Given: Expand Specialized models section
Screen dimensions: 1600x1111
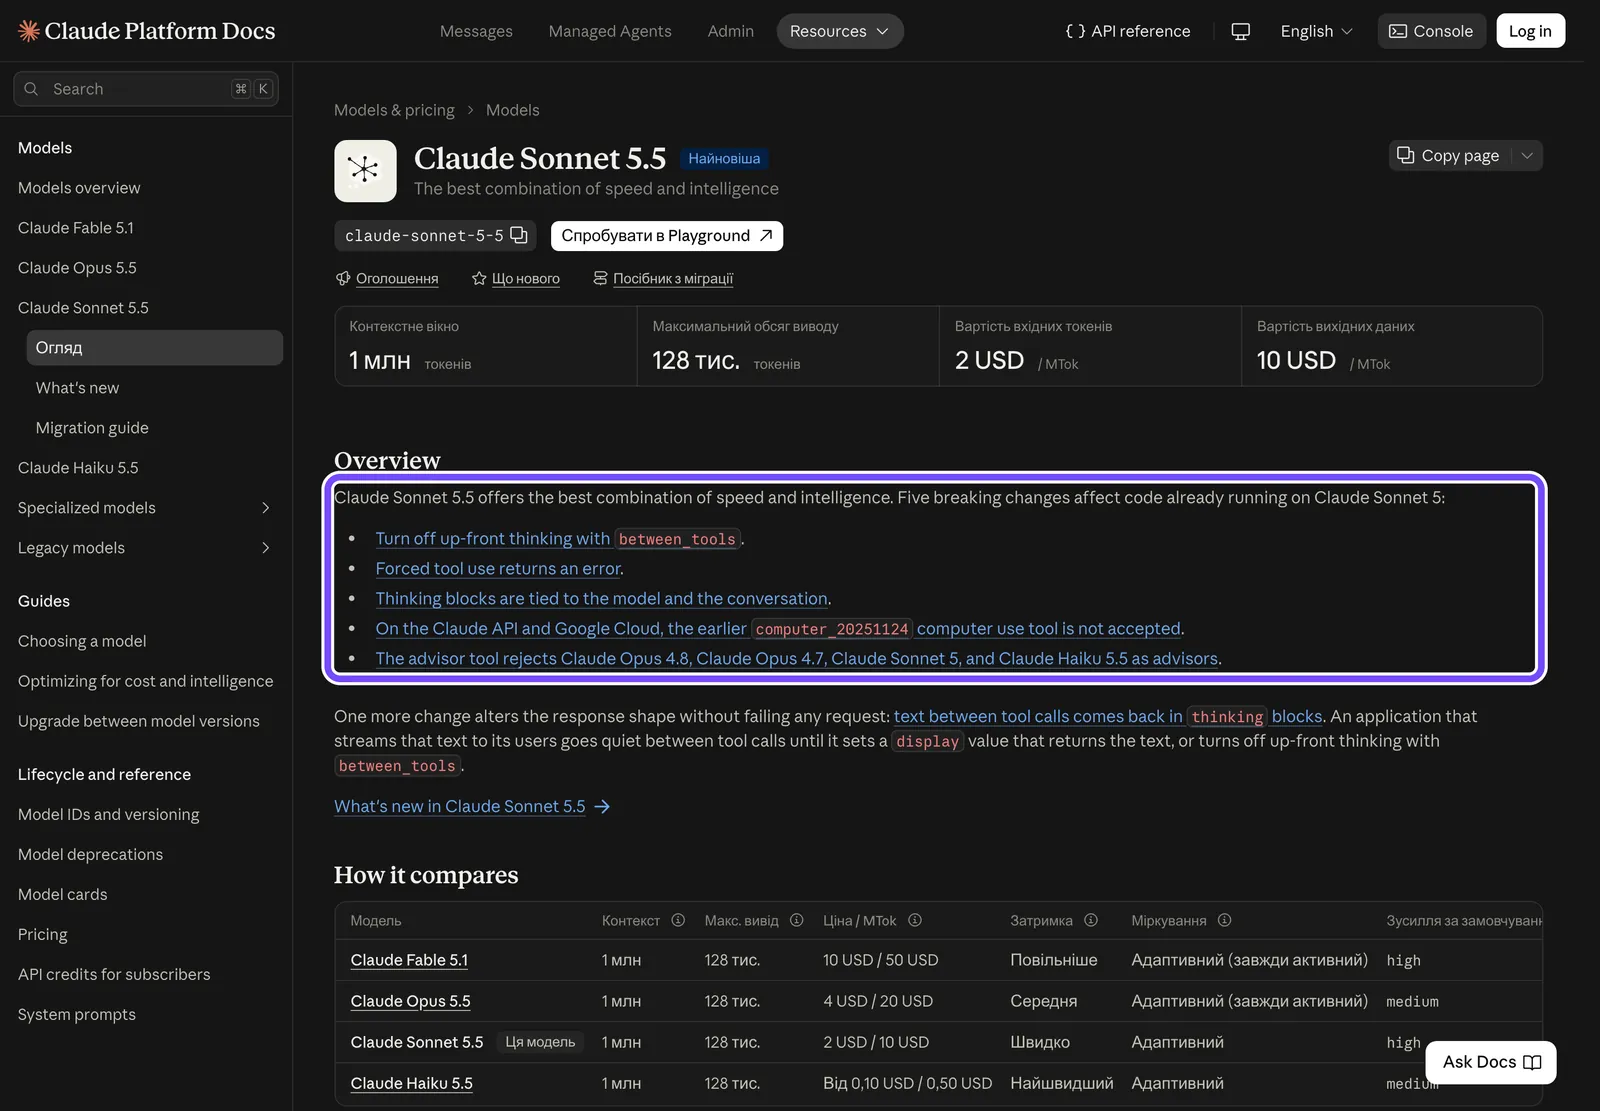Looking at the screenshot, I should coord(265,508).
